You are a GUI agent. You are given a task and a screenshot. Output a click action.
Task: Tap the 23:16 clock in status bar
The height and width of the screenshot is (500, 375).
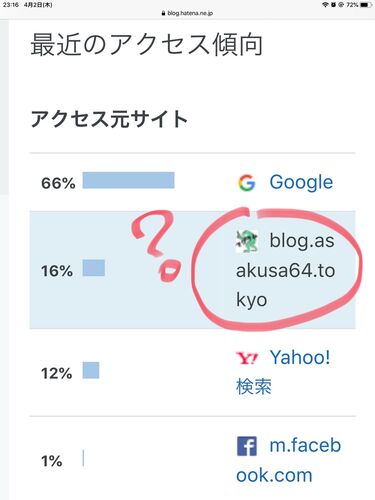pyautogui.click(x=11, y=5)
